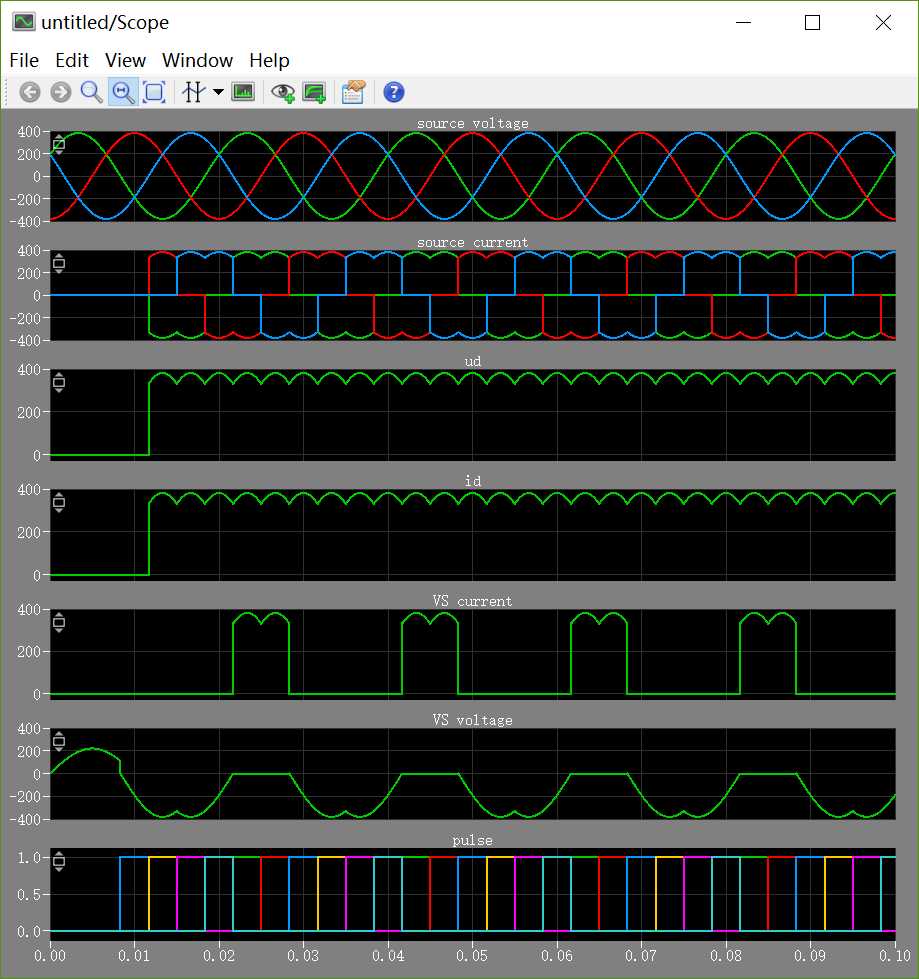Viewport: 919px width, 979px height.
Task: Click the 'pulse' plot title
Action: click(473, 840)
